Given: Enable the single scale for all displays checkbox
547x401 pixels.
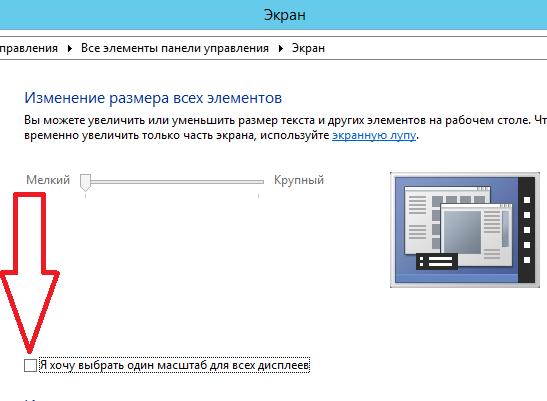Looking at the screenshot, I should pyautogui.click(x=30, y=365).
